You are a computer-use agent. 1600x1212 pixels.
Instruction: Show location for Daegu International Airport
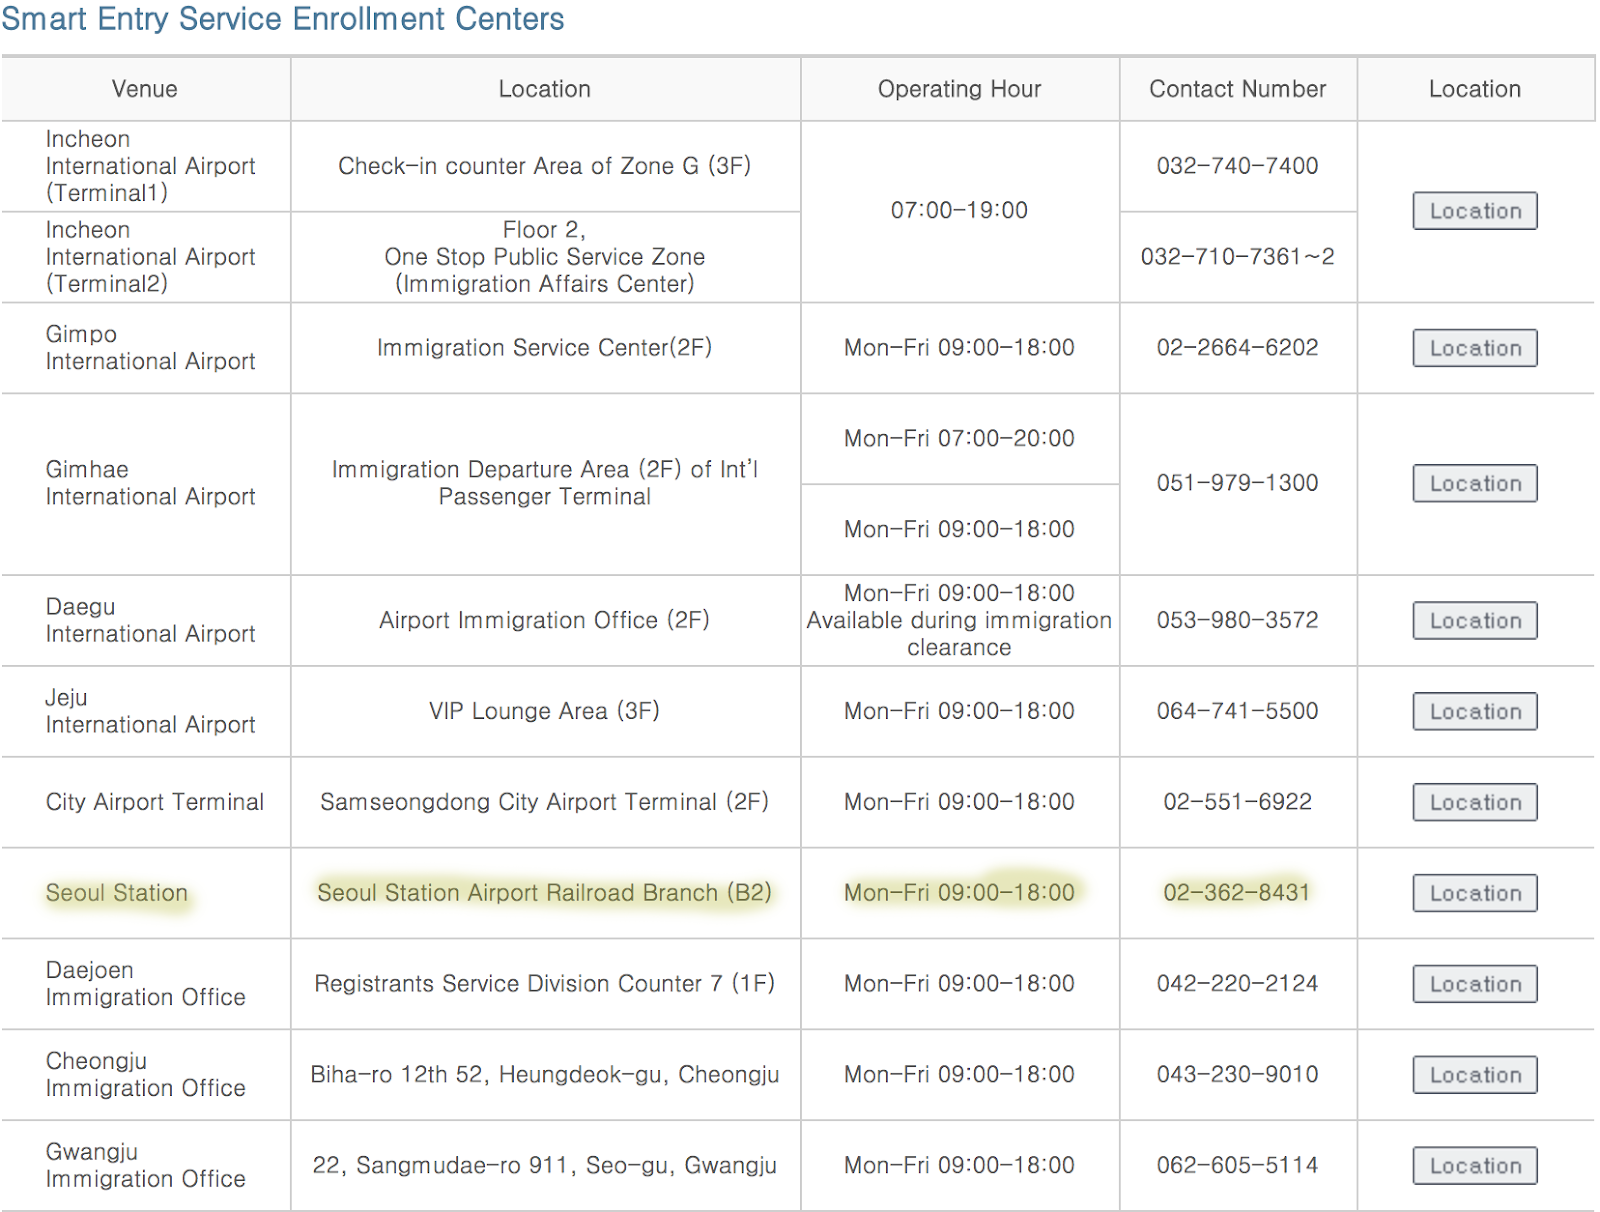[x=1474, y=621]
